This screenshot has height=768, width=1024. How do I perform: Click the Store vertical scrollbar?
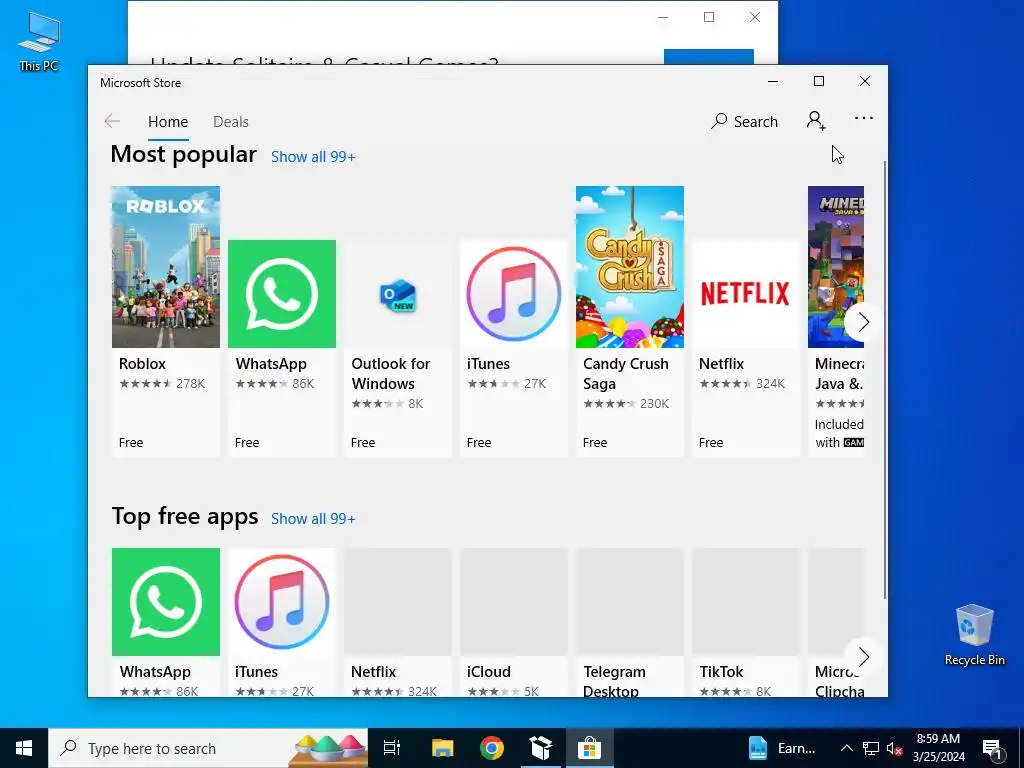[885, 379]
